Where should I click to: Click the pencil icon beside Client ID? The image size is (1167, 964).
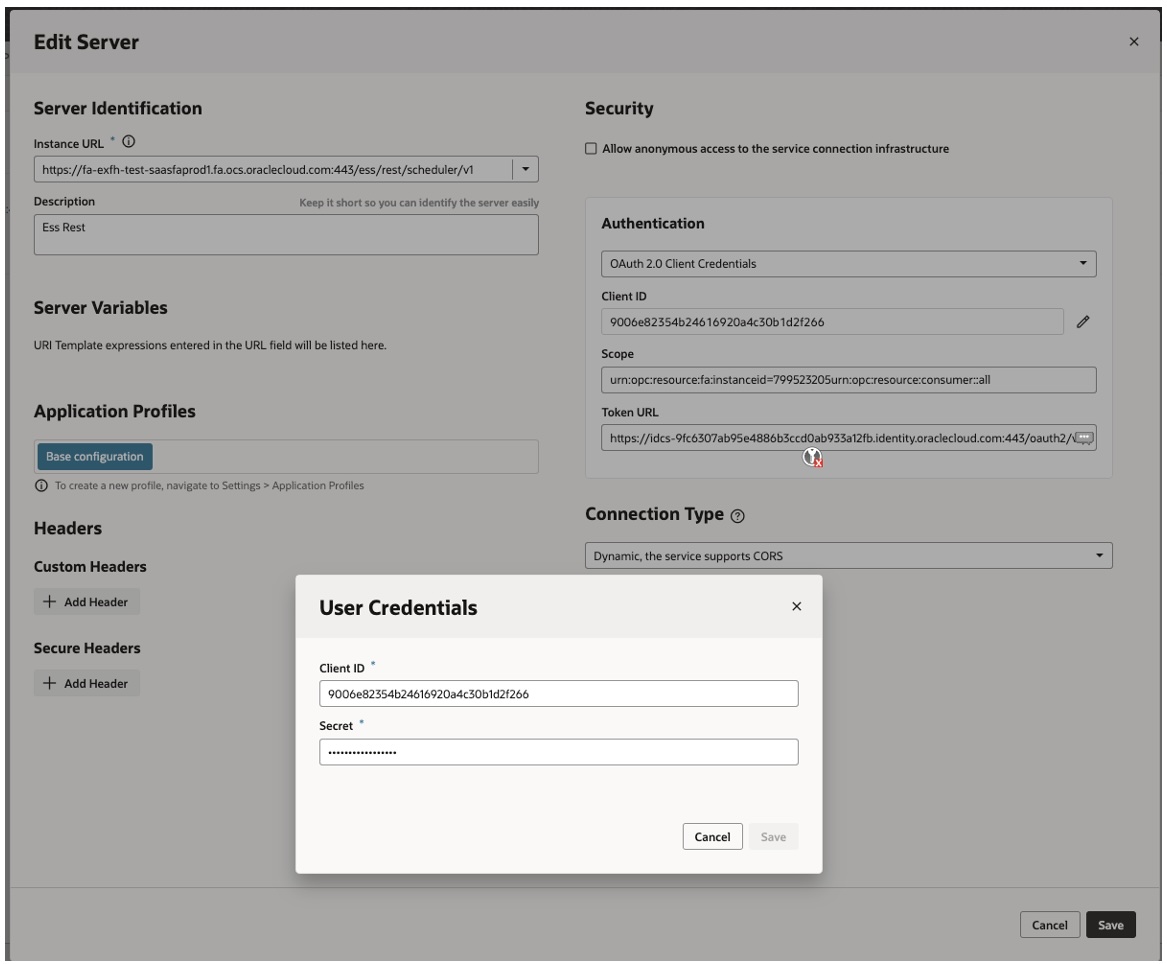pos(1082,322)
